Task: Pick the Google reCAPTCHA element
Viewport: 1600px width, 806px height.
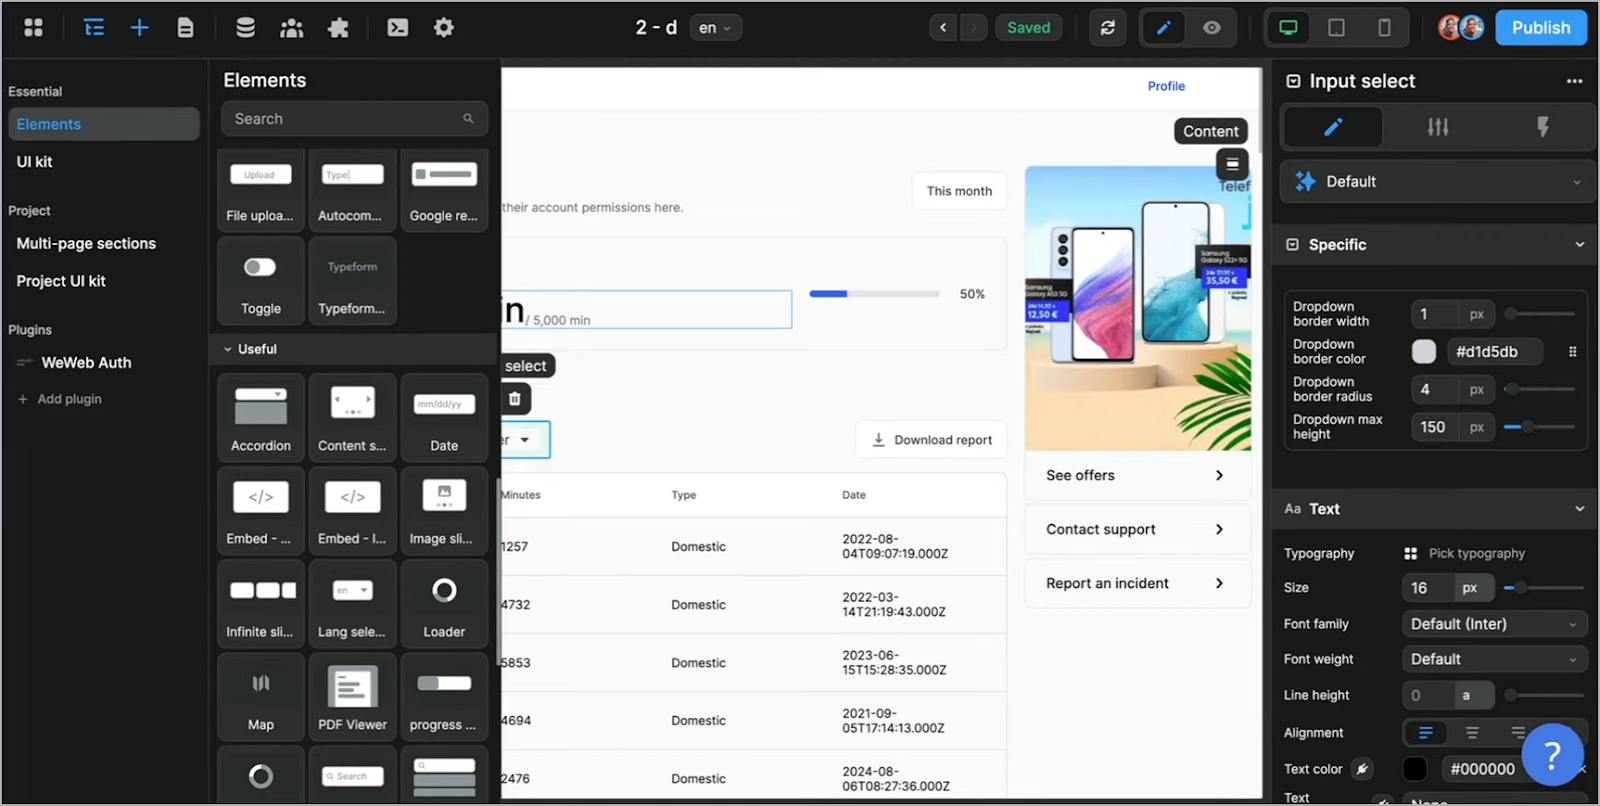Action: point(444,190)
